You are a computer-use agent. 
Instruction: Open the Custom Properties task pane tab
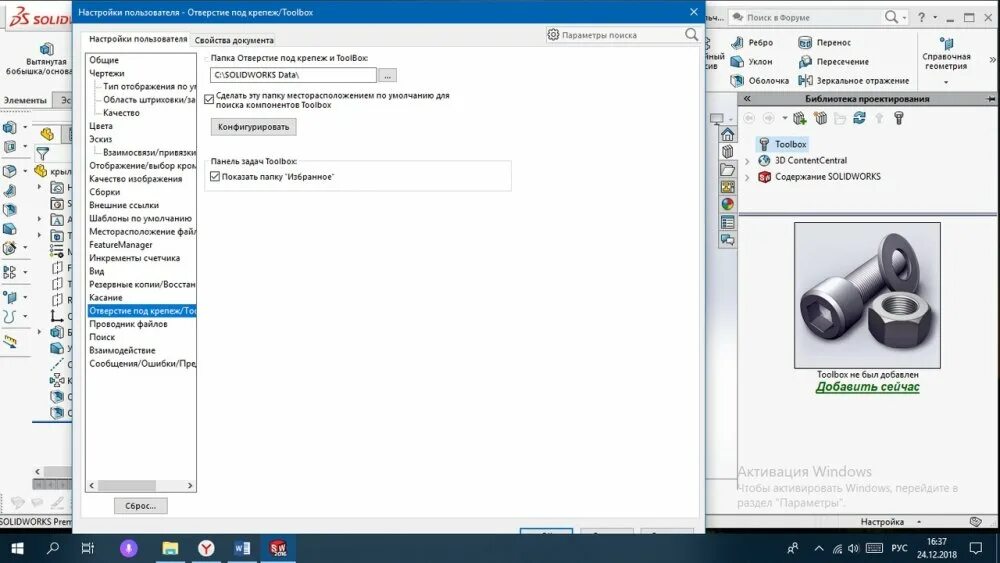pyautogui.click(x=728, y=222)
